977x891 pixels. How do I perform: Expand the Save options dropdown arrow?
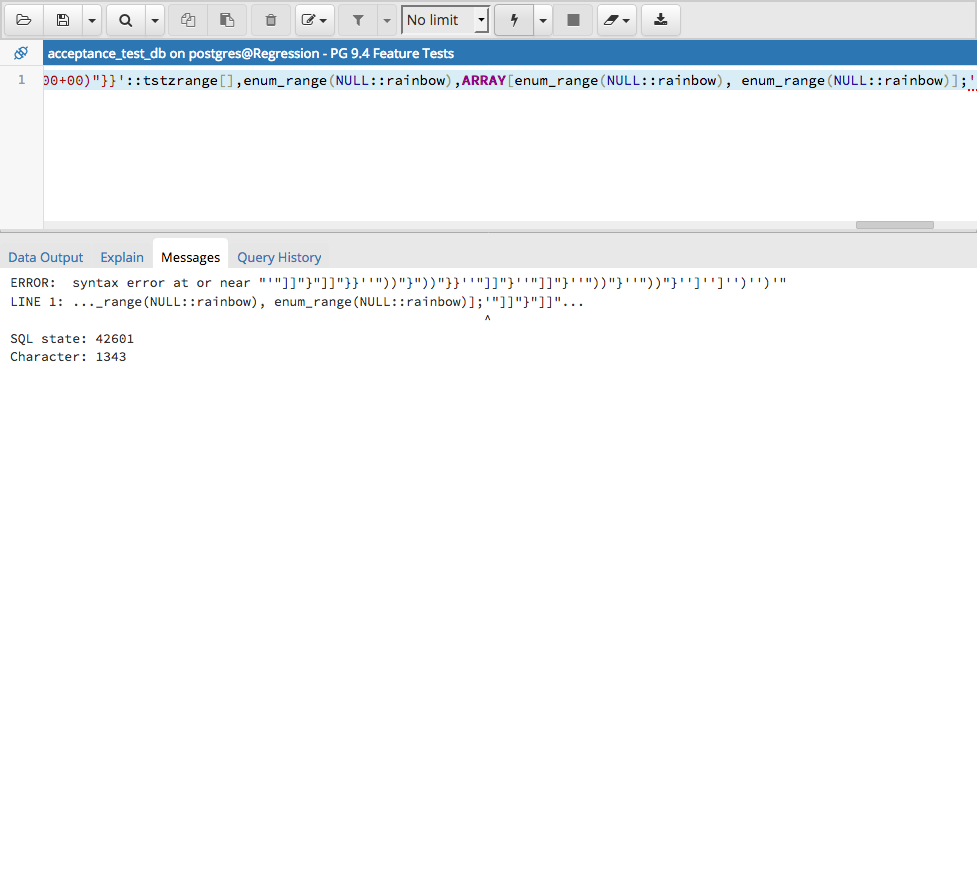[92, 20]
